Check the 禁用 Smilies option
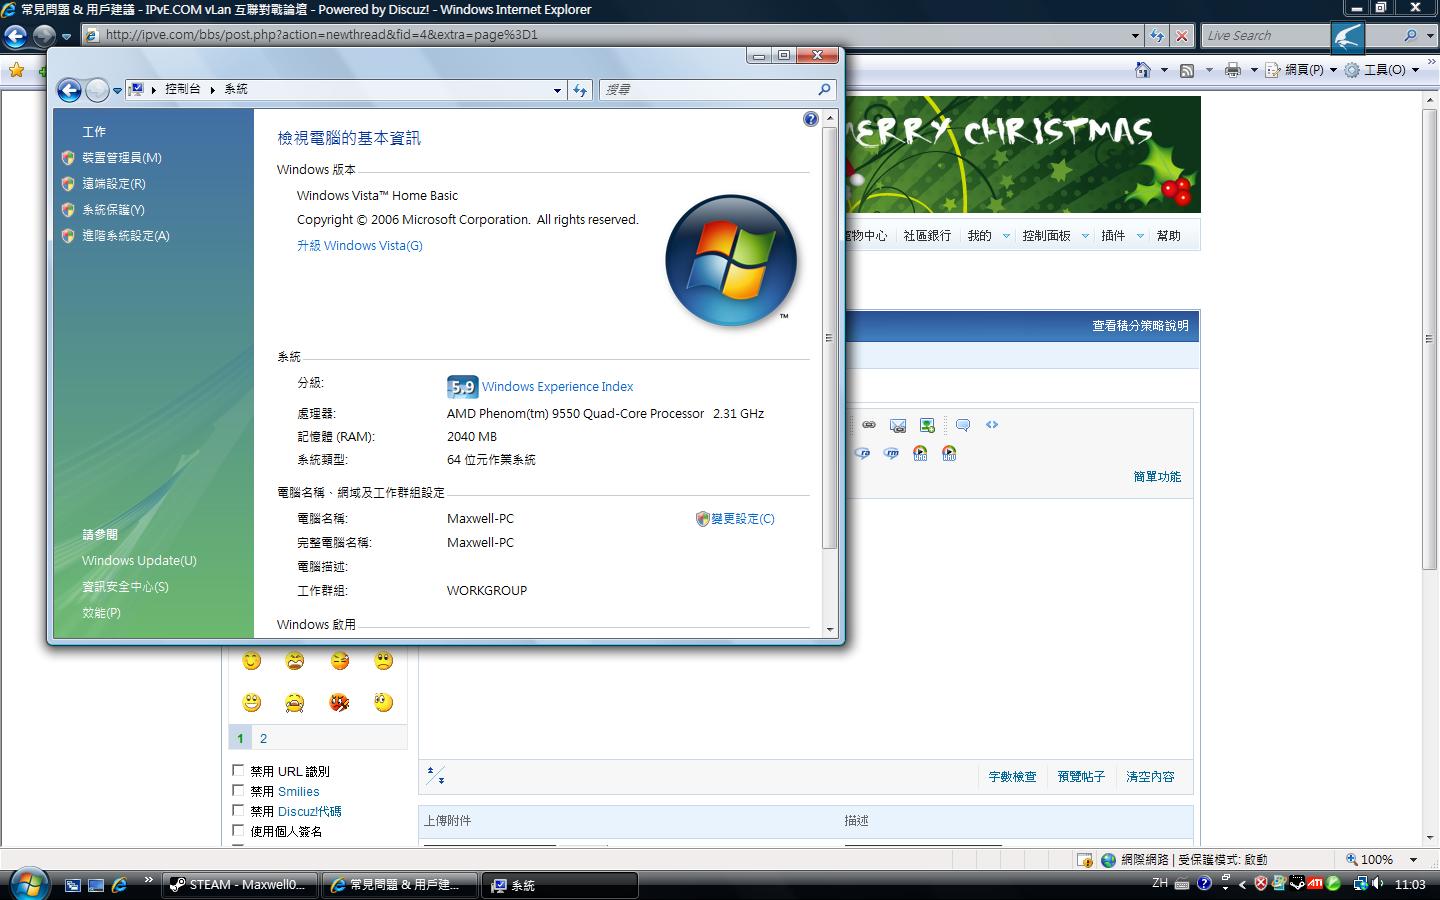 pos(238,790)
